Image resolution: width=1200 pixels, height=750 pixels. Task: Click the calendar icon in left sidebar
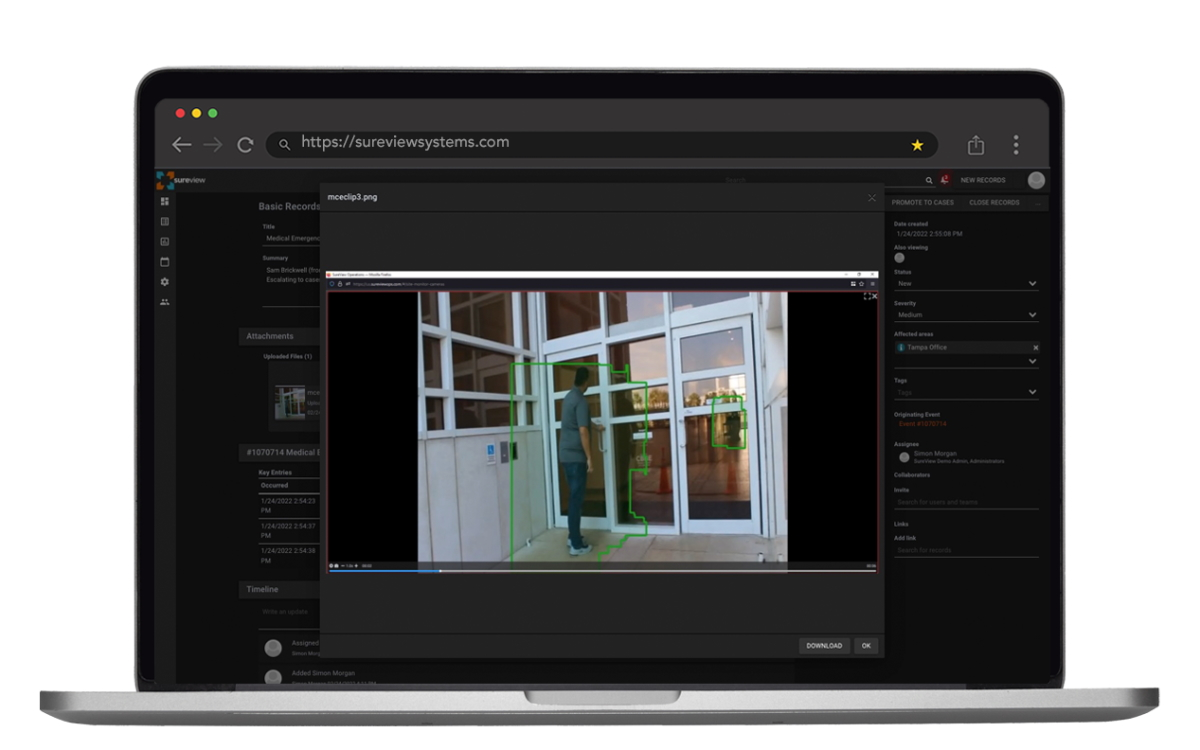tap(165, 262)
